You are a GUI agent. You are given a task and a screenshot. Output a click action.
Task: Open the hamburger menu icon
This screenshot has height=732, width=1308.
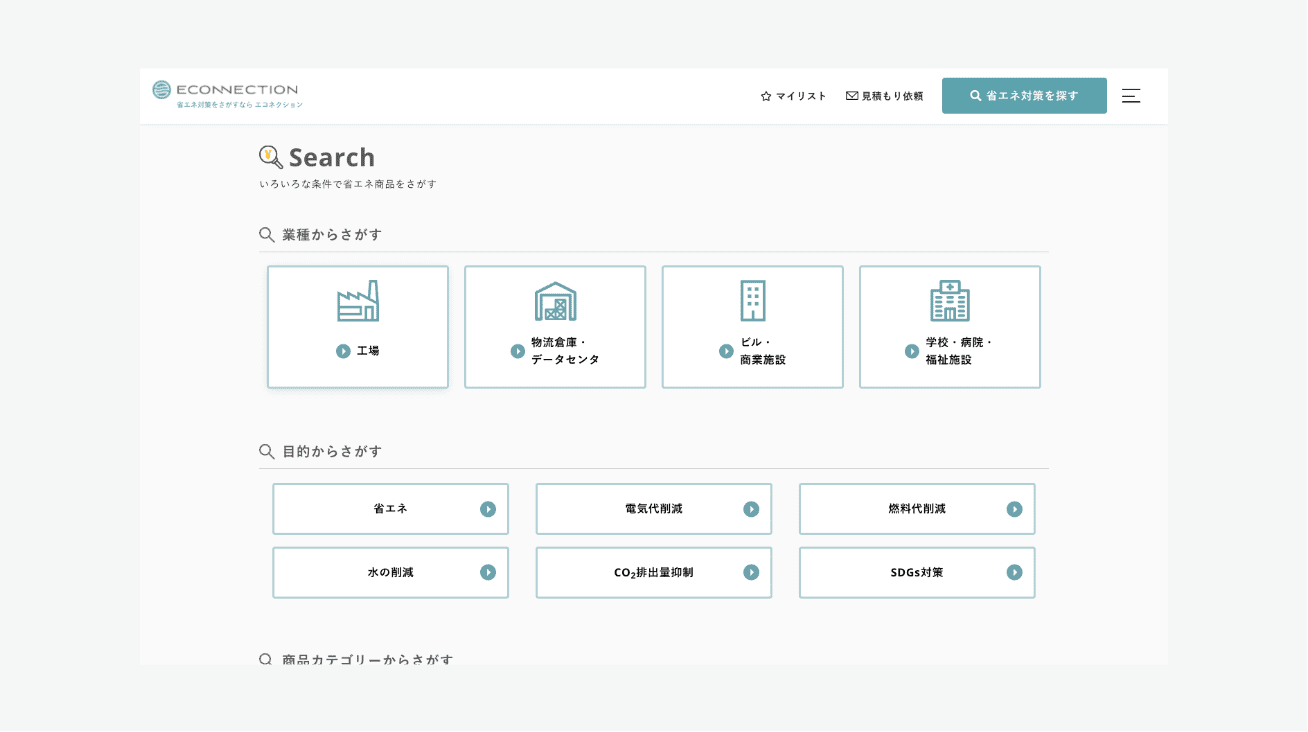point(1131,96)
